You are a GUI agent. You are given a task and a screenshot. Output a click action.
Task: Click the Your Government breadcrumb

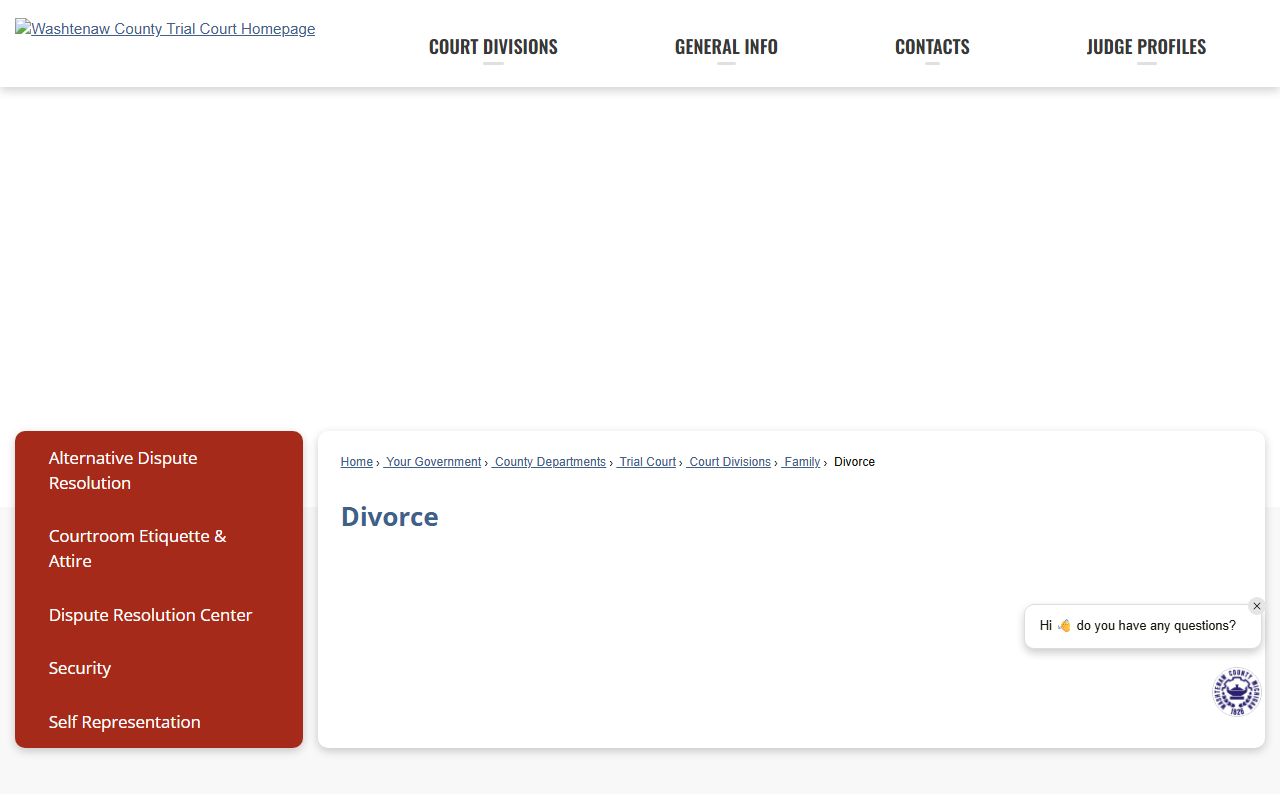point(433,462)
